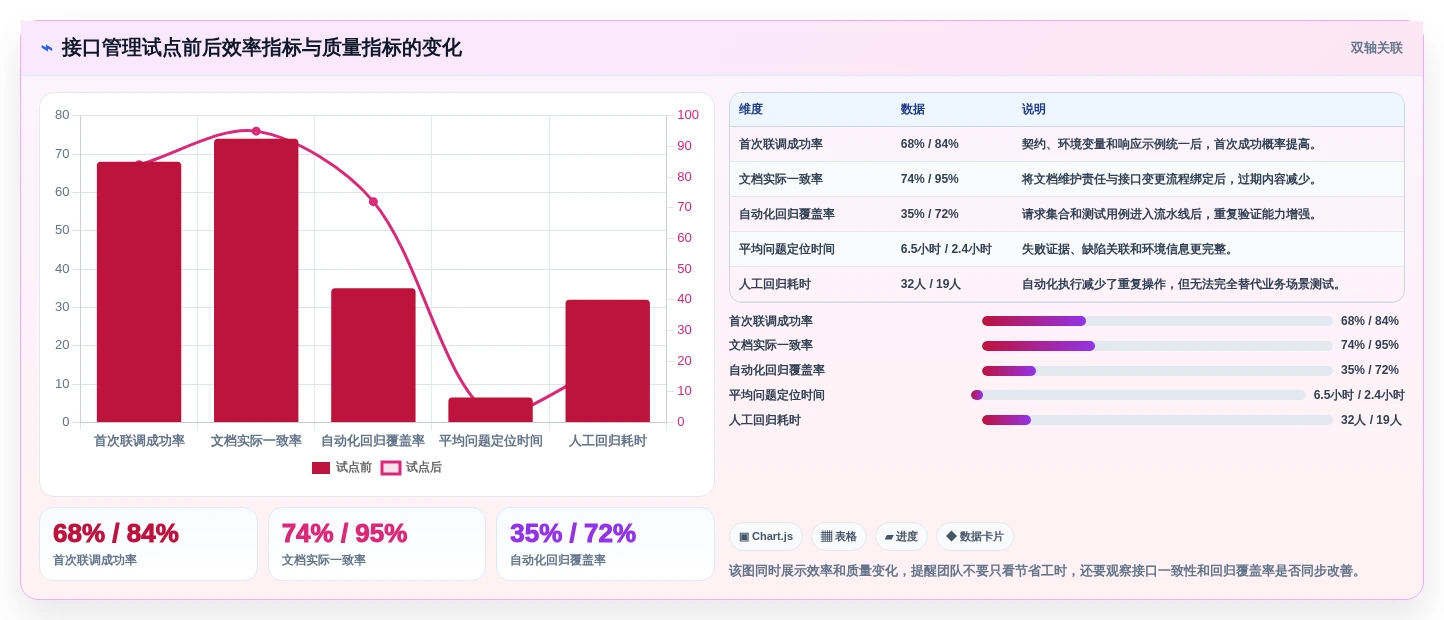Click the 文档实际一致率 progress bar
1444x620 pixels.
1157,346
